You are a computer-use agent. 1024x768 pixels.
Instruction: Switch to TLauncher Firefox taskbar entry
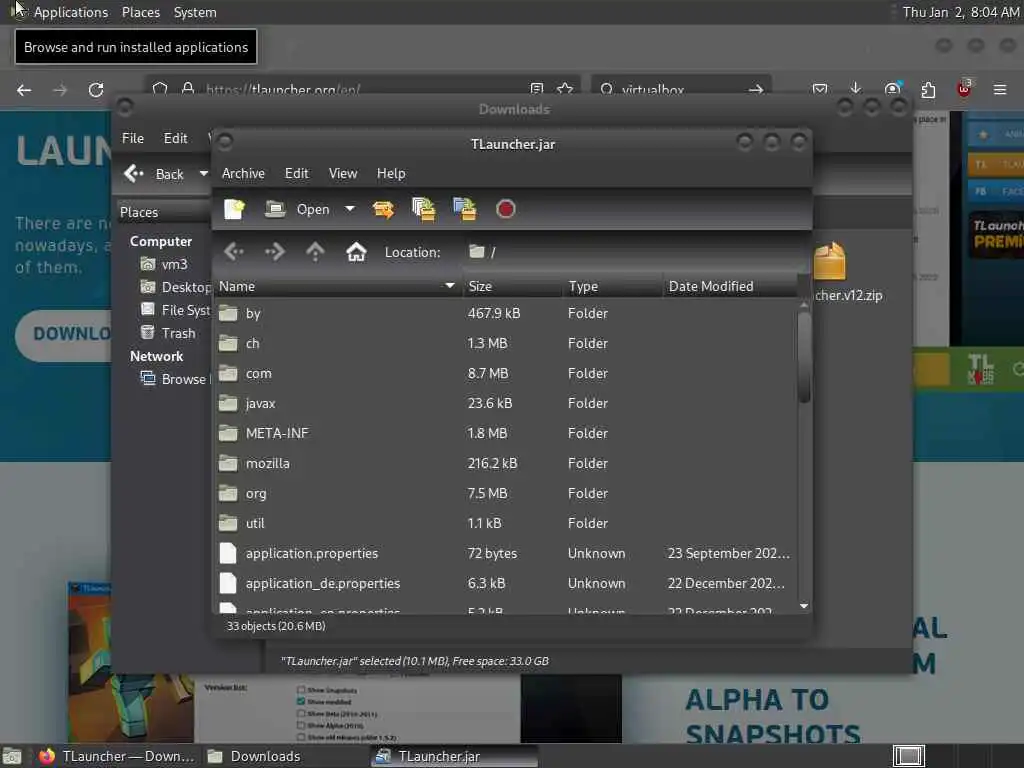pos(116,756)
